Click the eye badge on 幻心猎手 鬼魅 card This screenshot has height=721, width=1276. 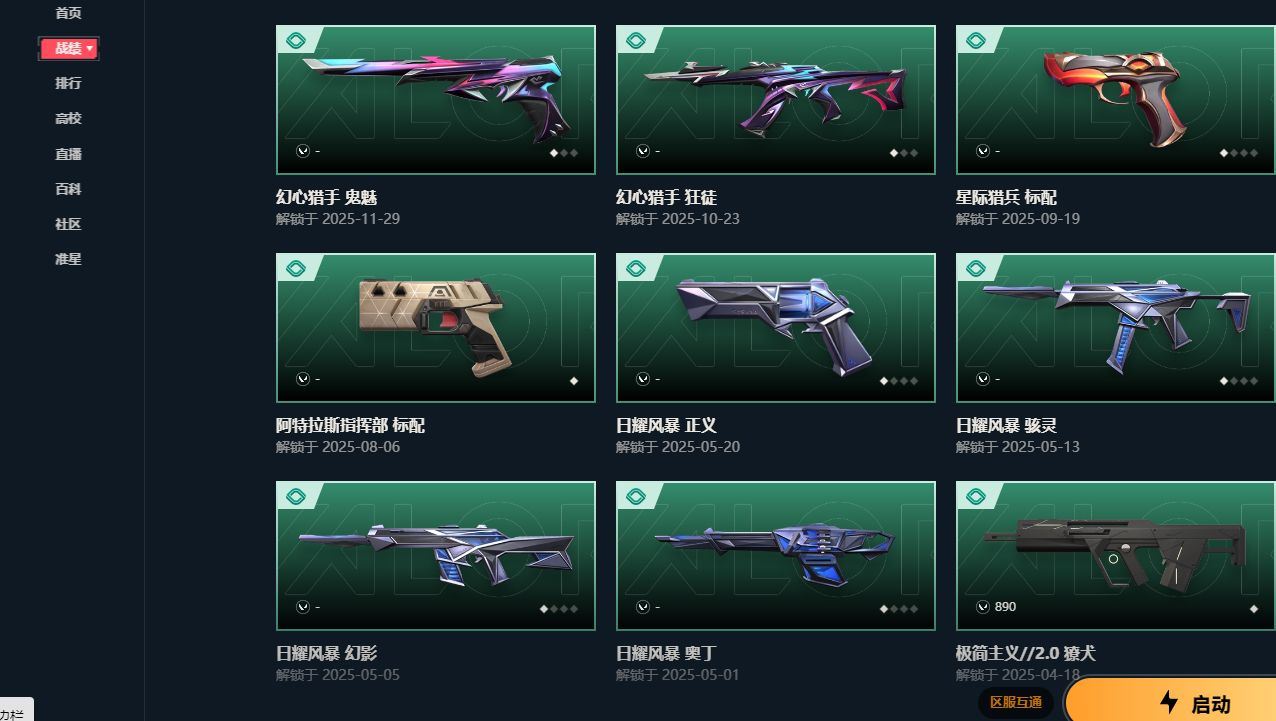tap(296, 41)
